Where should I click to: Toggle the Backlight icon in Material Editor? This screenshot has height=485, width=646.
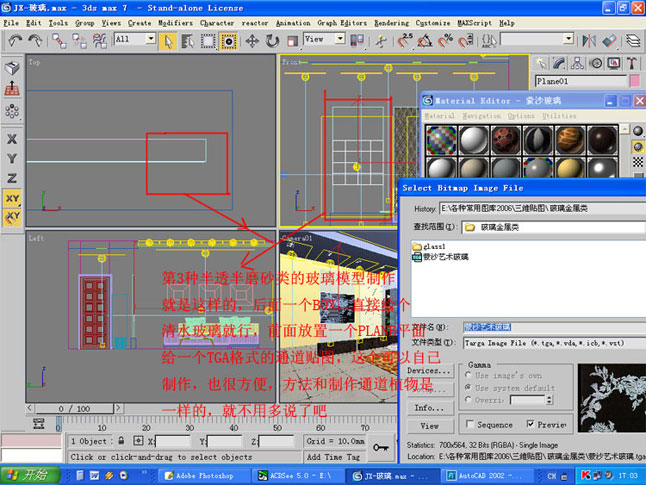pyautogui.click(x=638, y=146)
